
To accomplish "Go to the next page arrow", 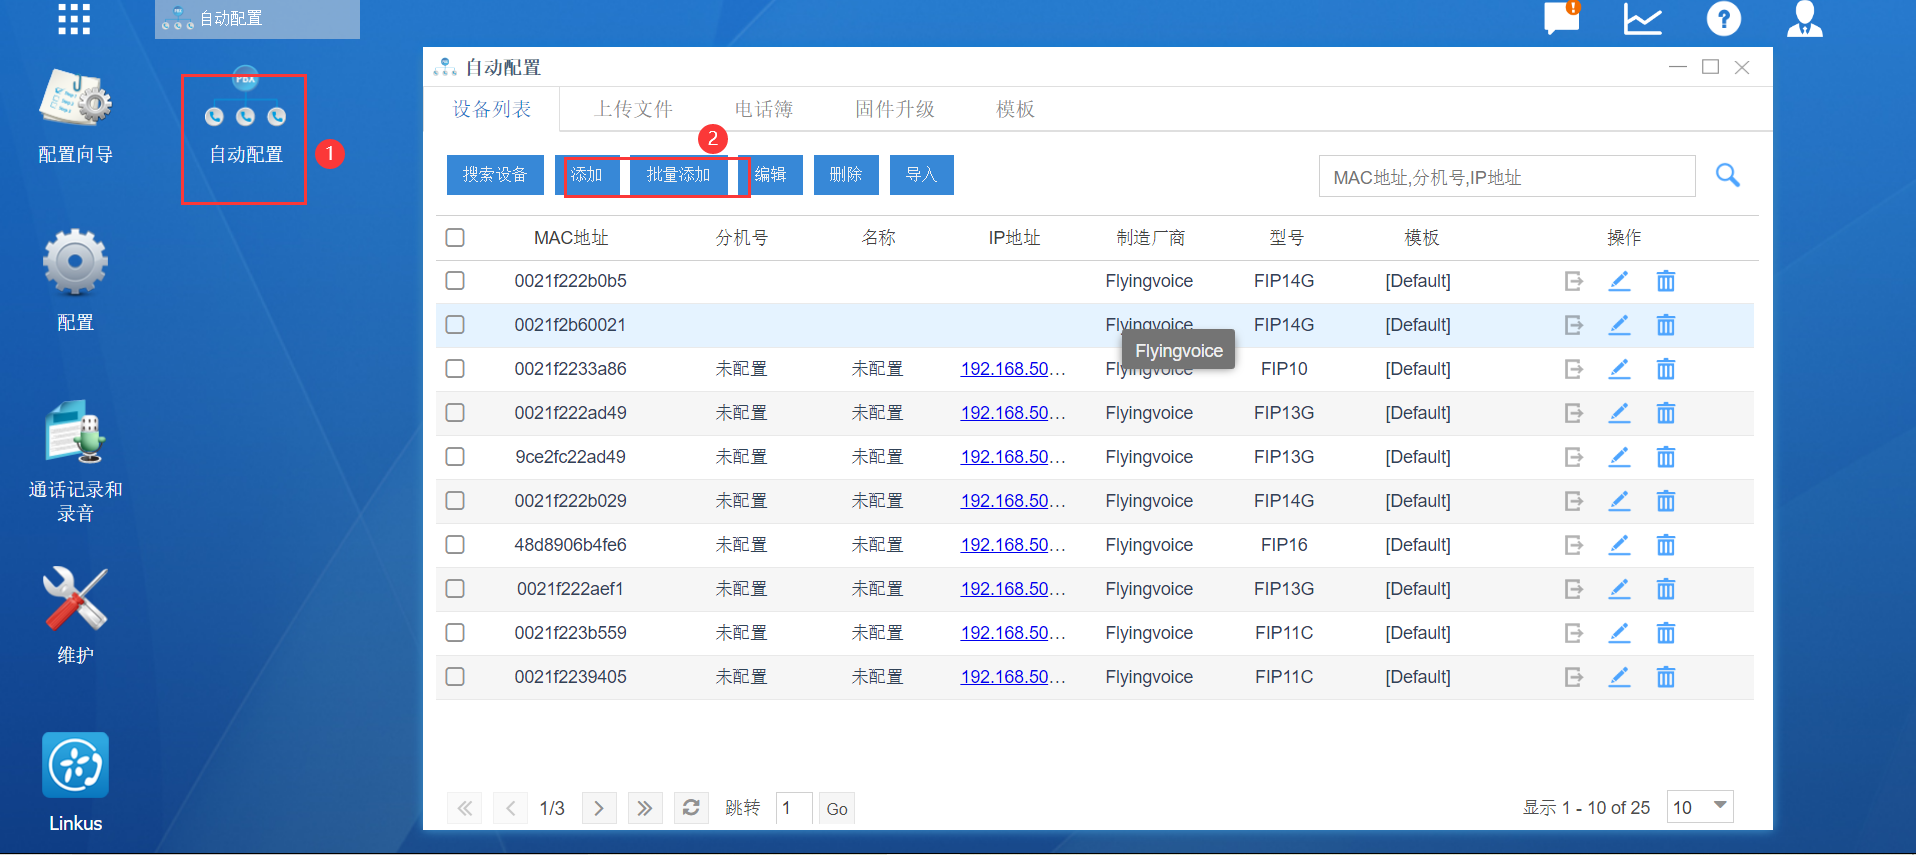I will coord(598,808).
